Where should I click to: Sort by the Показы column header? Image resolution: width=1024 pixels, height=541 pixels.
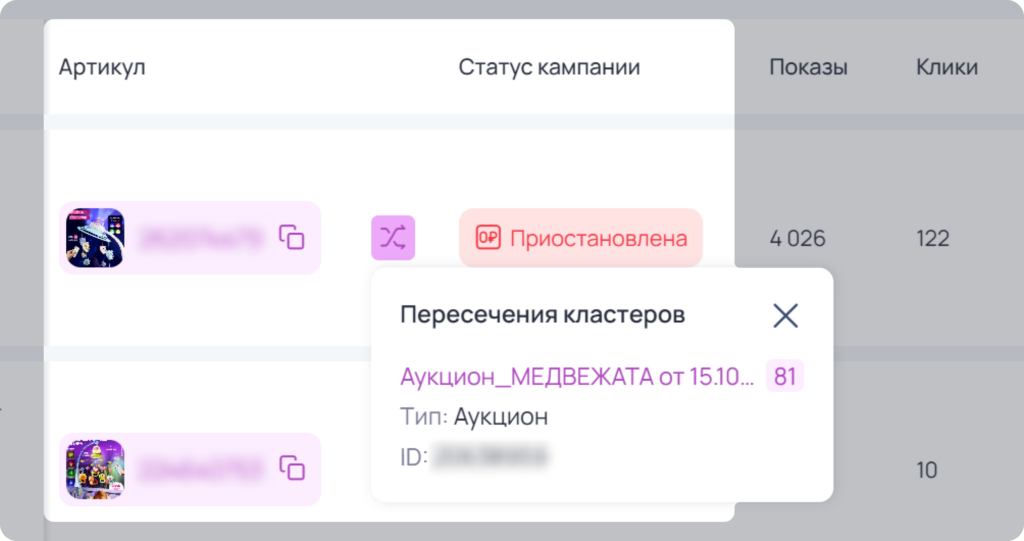click(x=808, y=67)
